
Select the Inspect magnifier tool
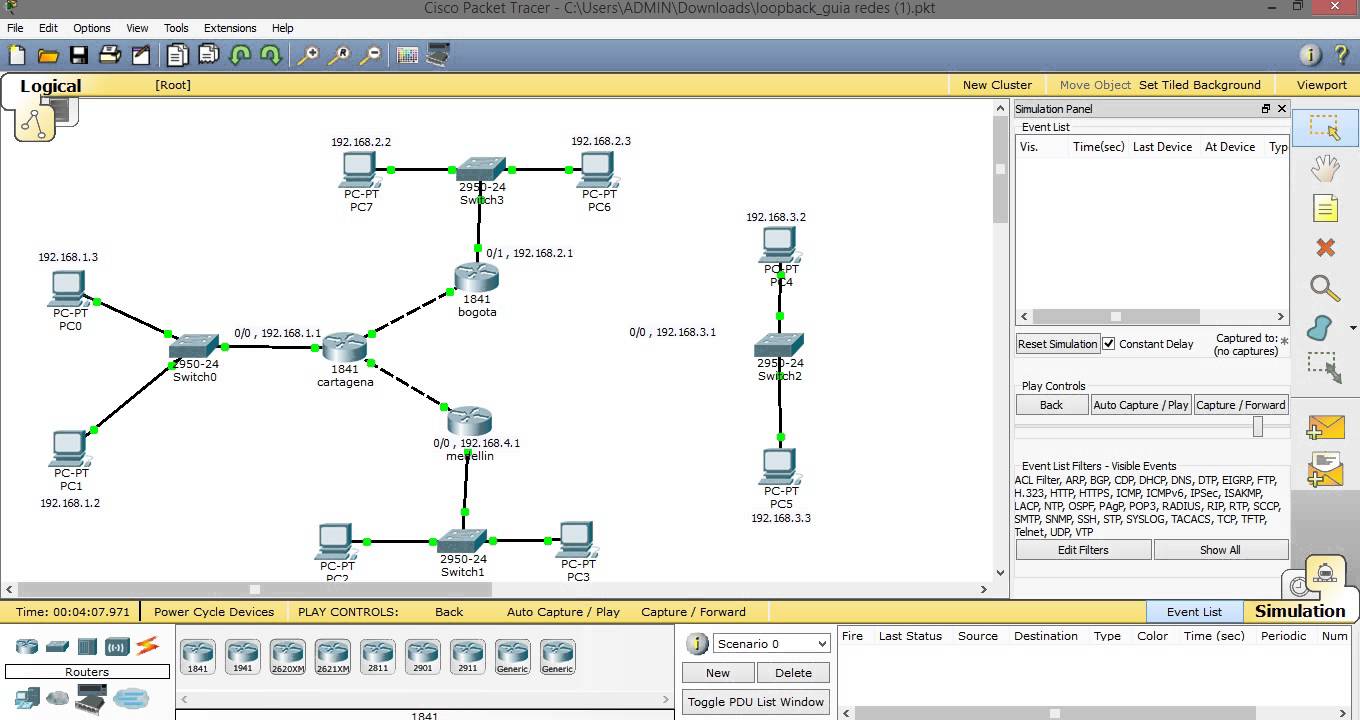[1325, 288]
